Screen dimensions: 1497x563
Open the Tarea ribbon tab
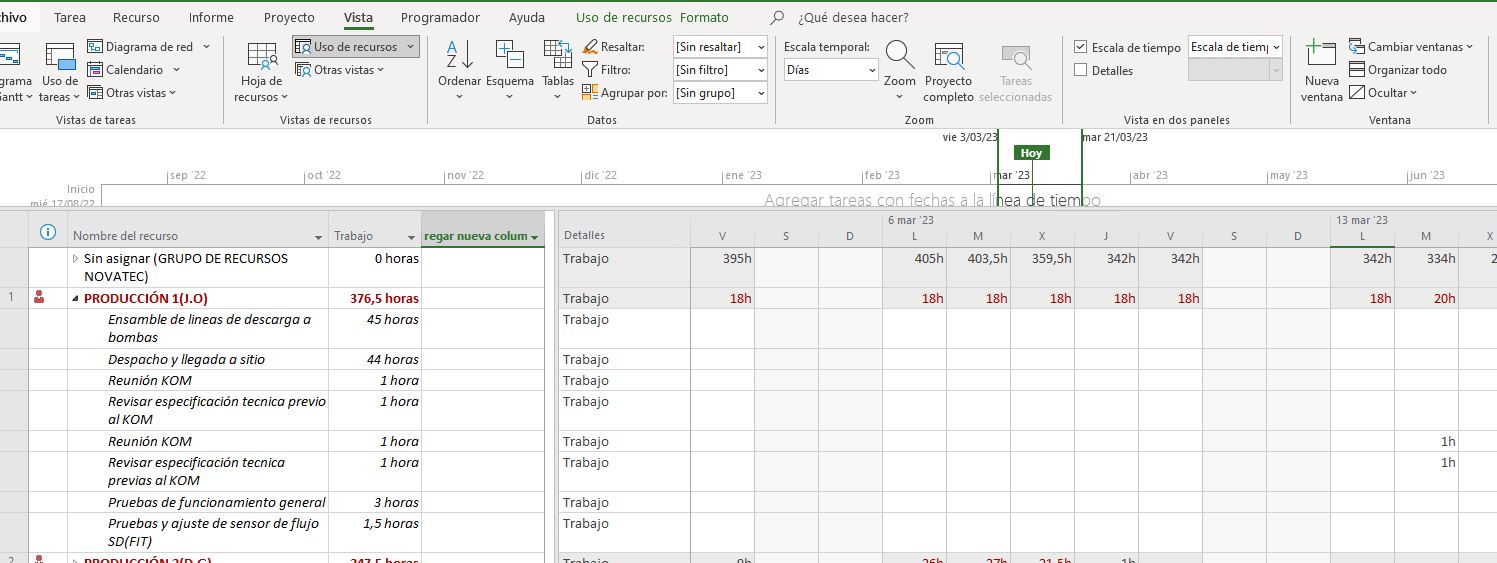(70, 17)
